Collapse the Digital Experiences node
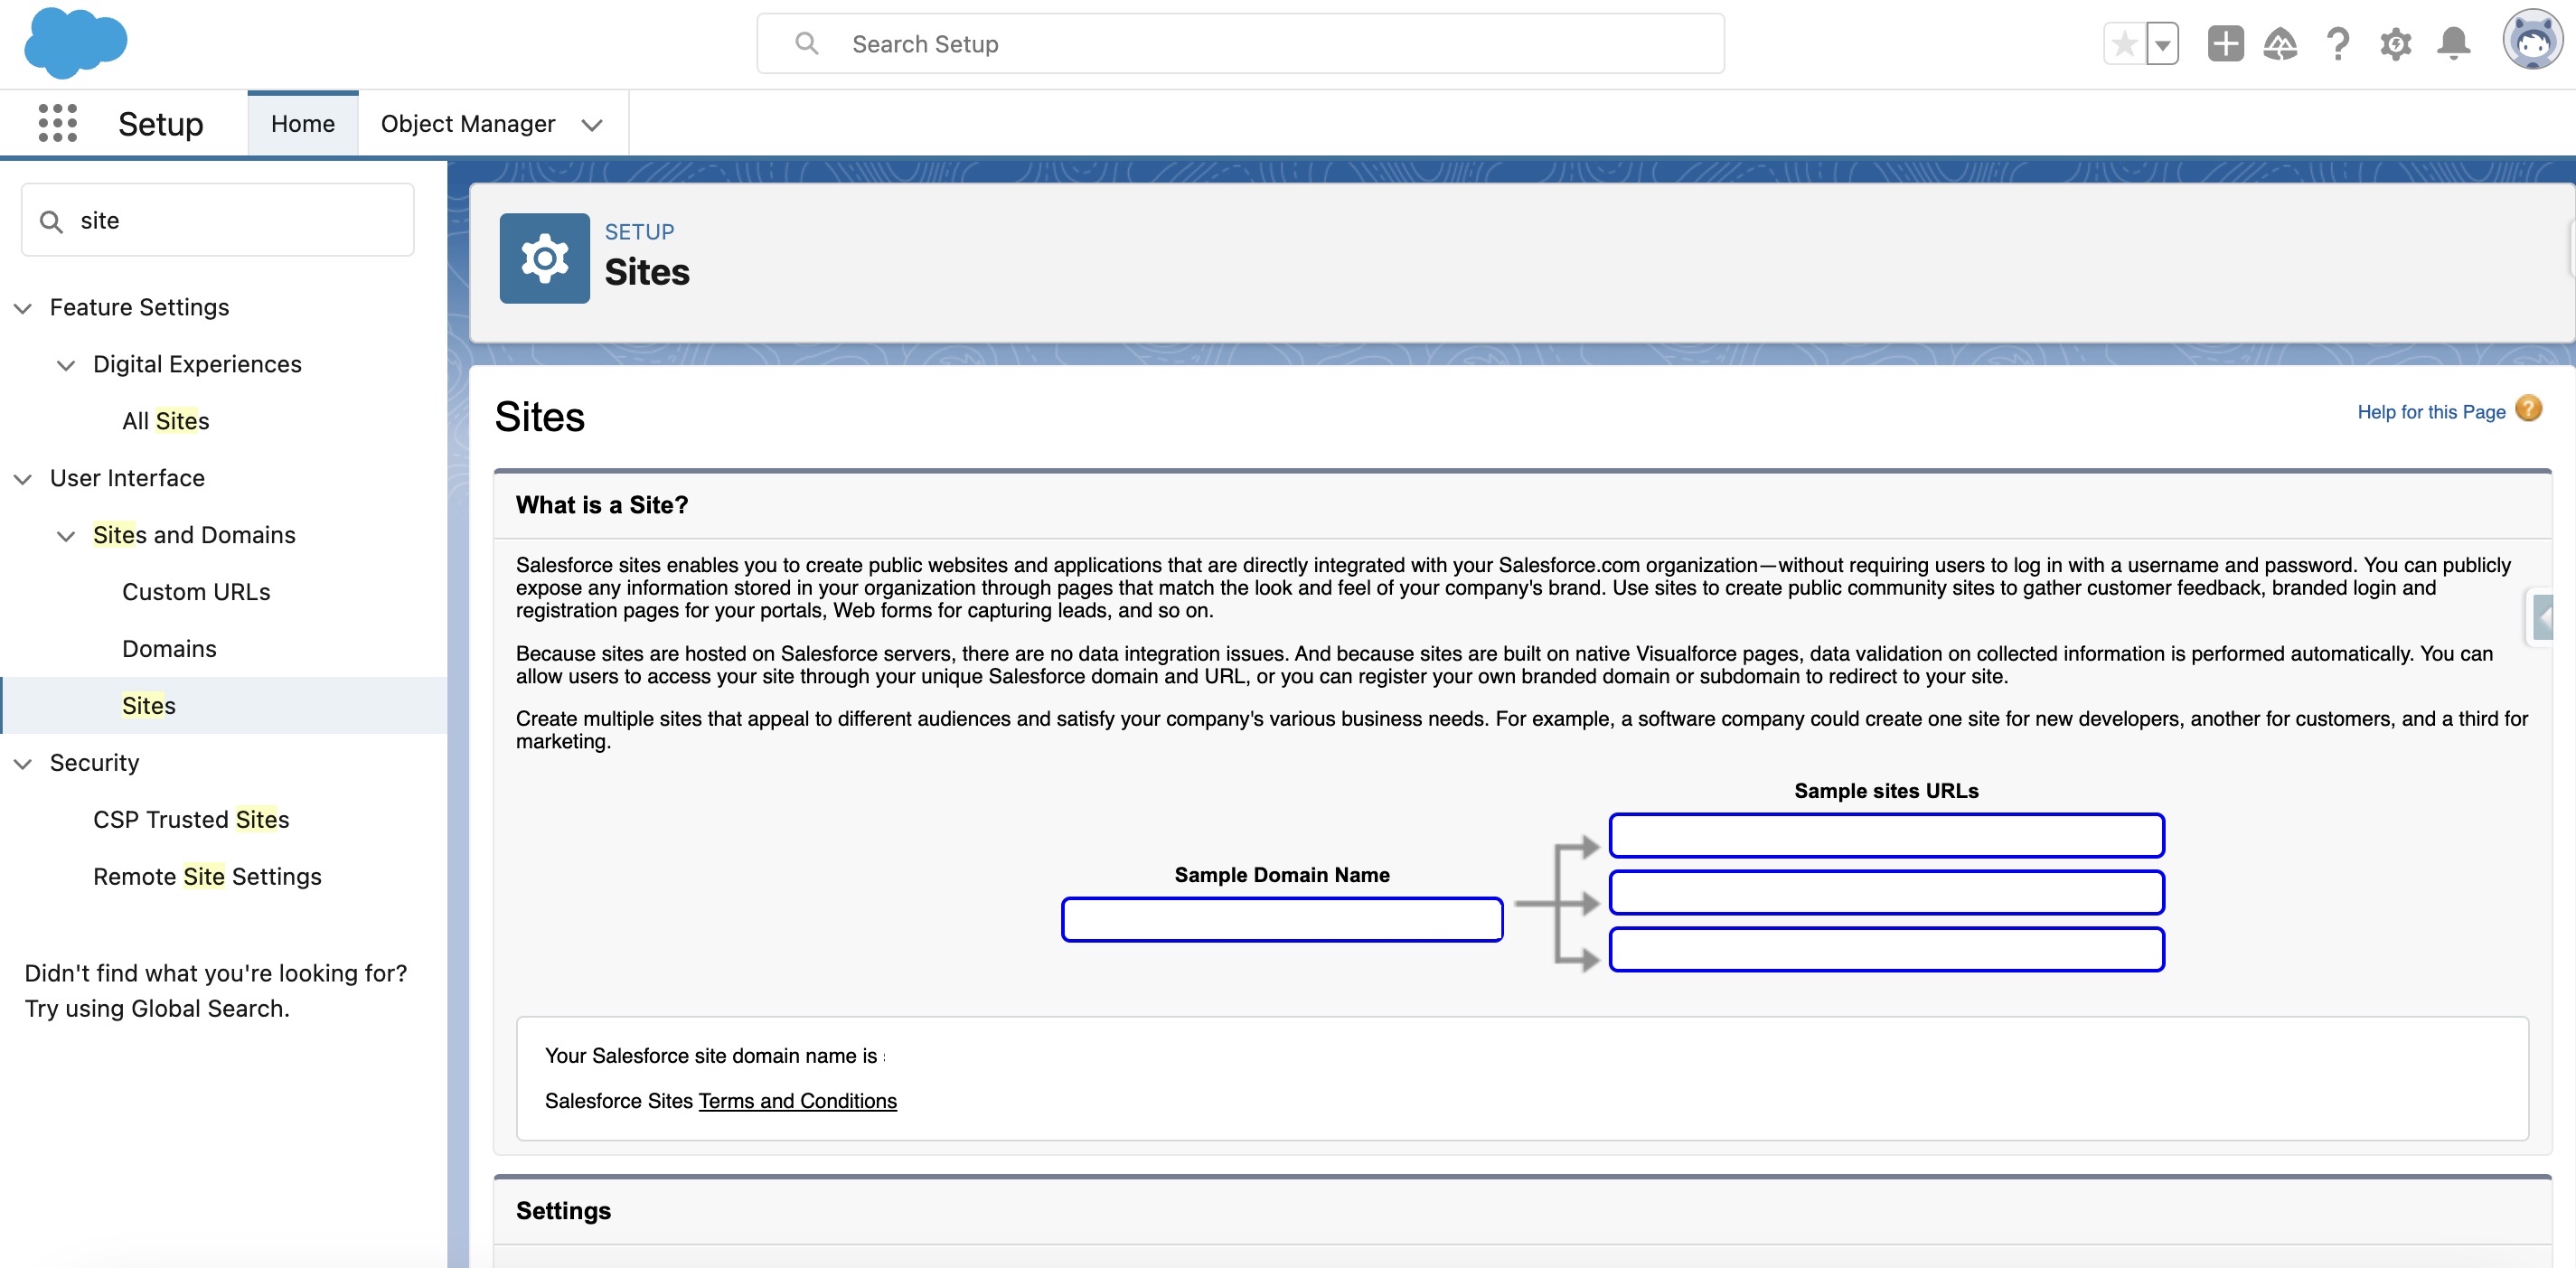 click(x=66, y=365)
